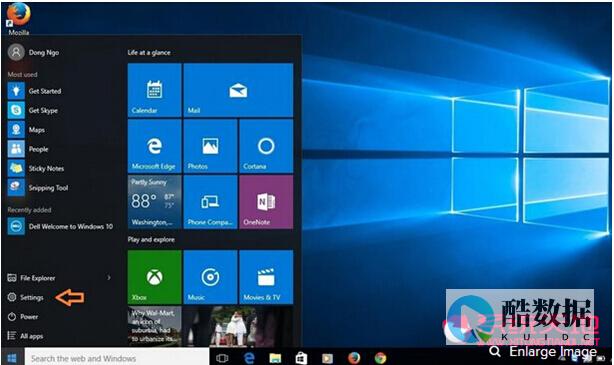Open the Mail tile

tap(238, 90)
